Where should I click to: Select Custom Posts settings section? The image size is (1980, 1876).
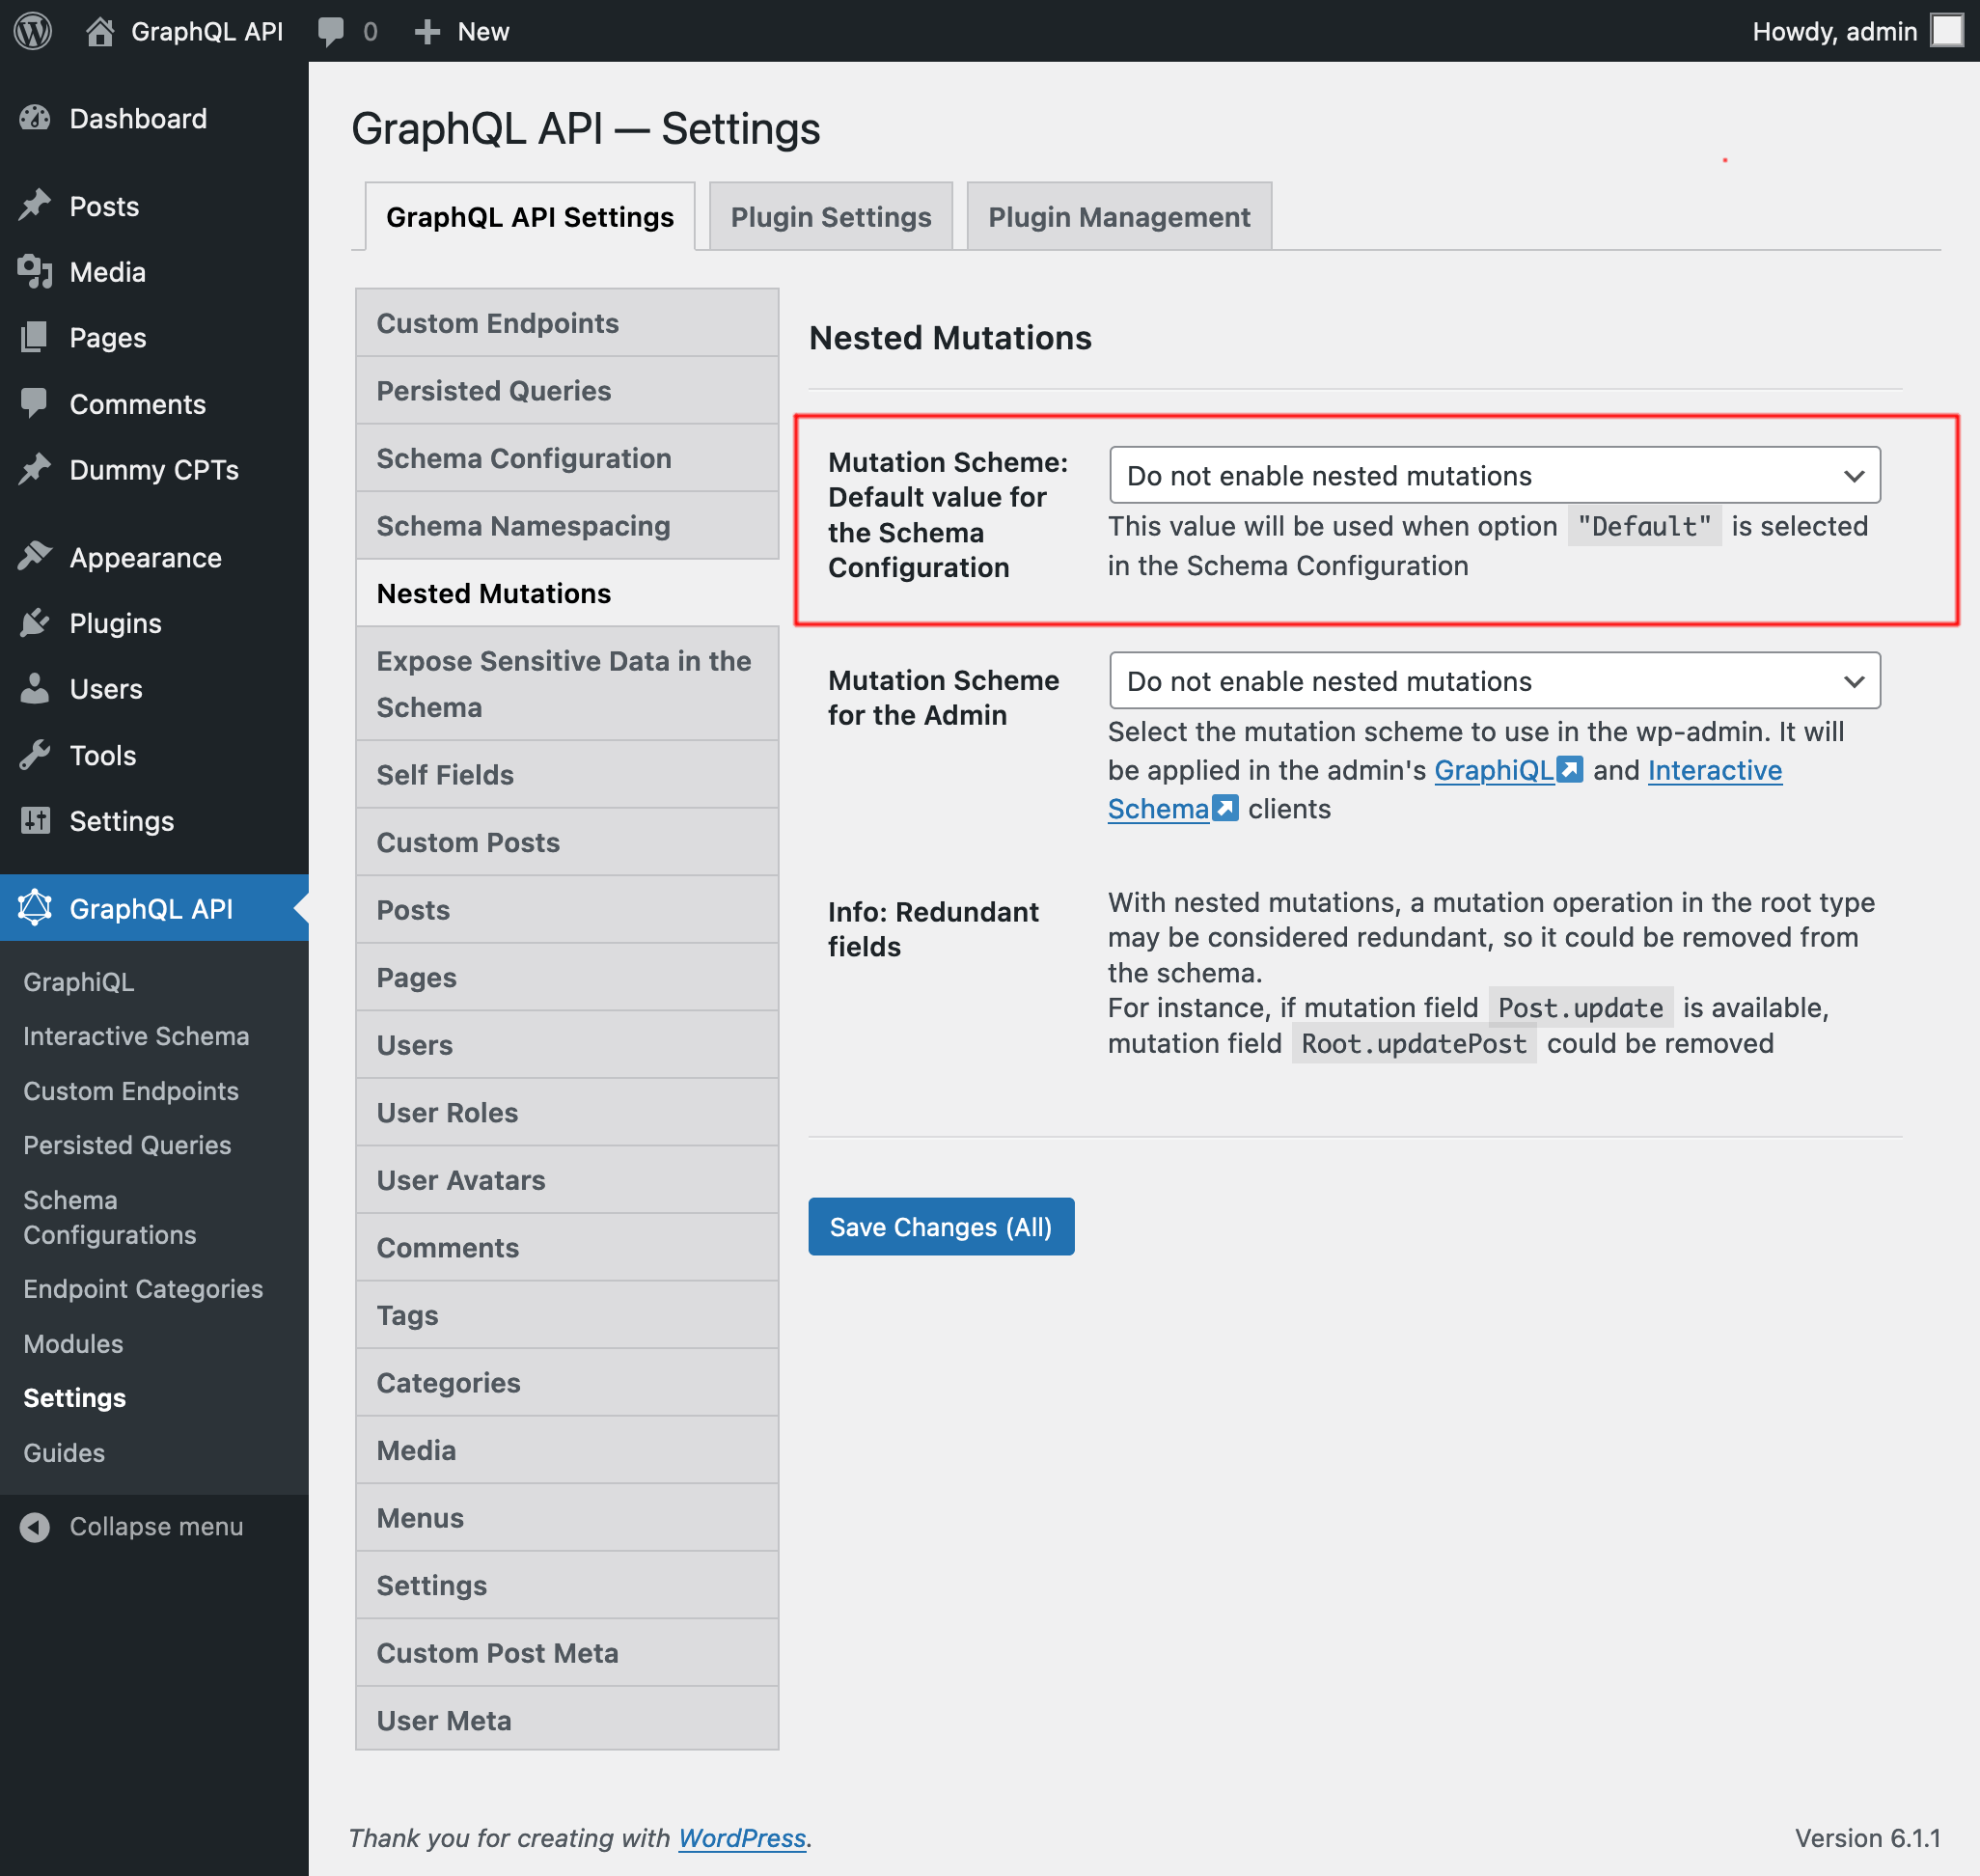(x=567, y=842)
